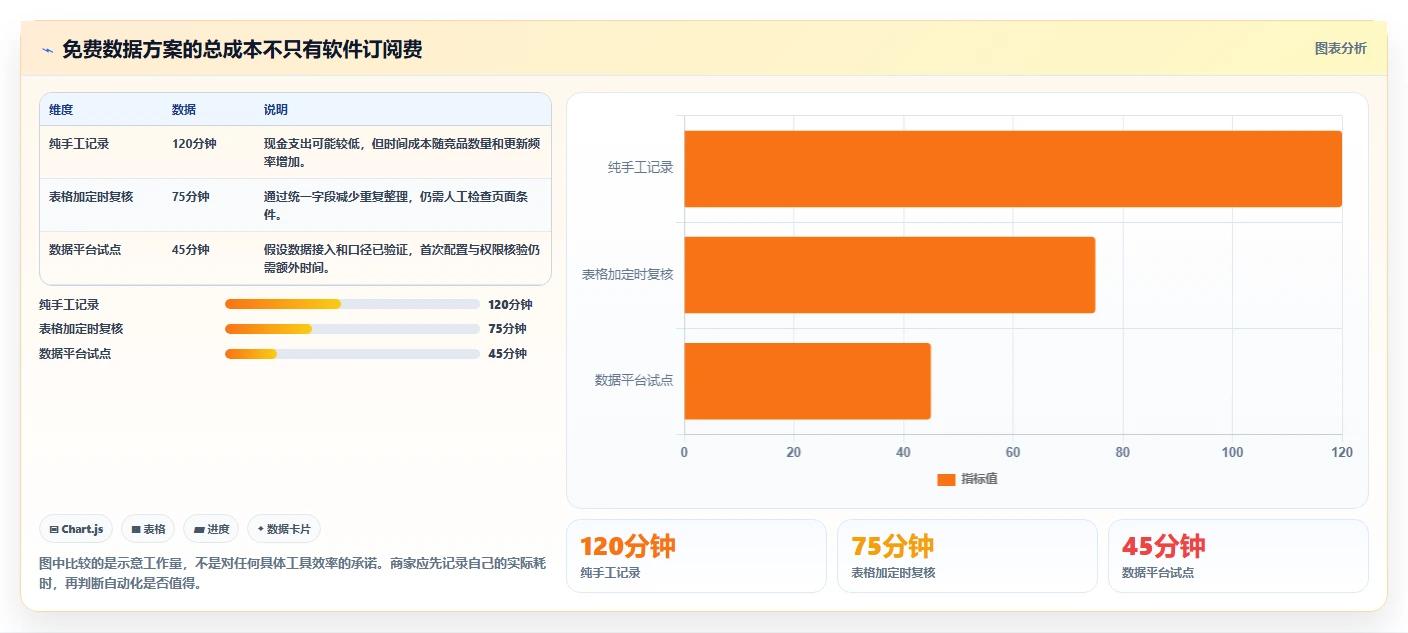Click the 75分钟 cell in the table
The width and height of the screenshot is (1408, 633).
pyautogui.click(x=191, y=197)
